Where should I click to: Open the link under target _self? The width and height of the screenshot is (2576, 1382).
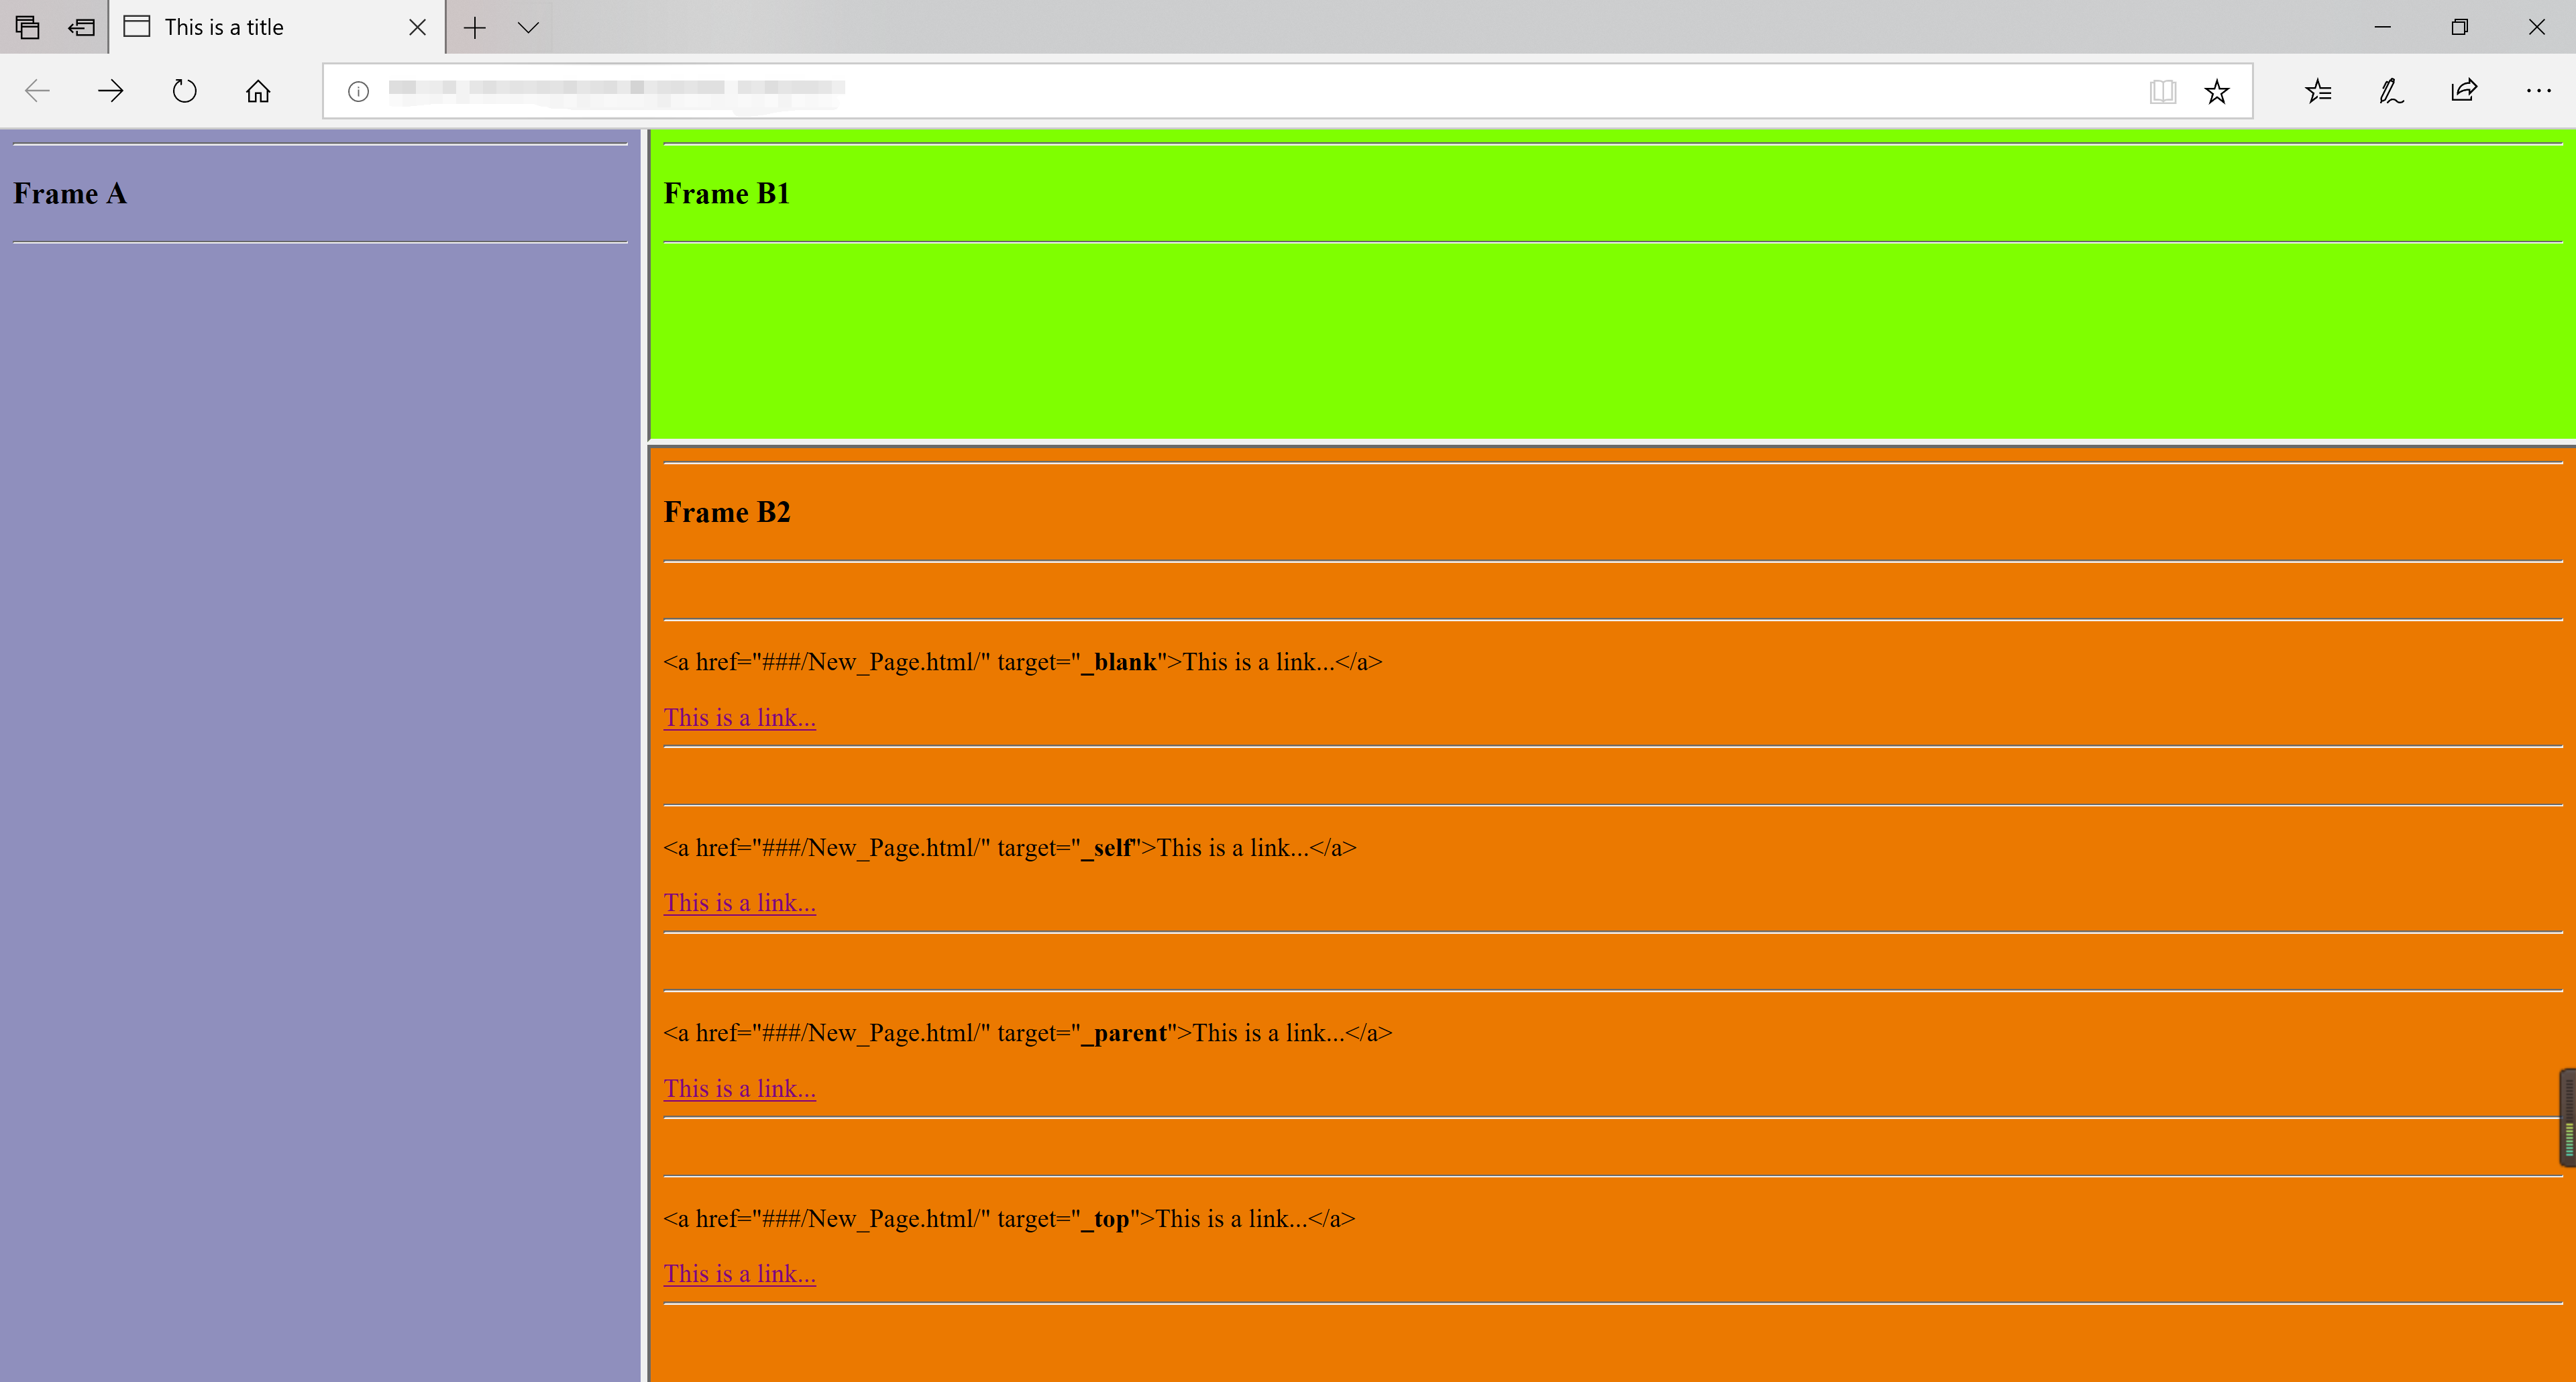tap(740, 902)
